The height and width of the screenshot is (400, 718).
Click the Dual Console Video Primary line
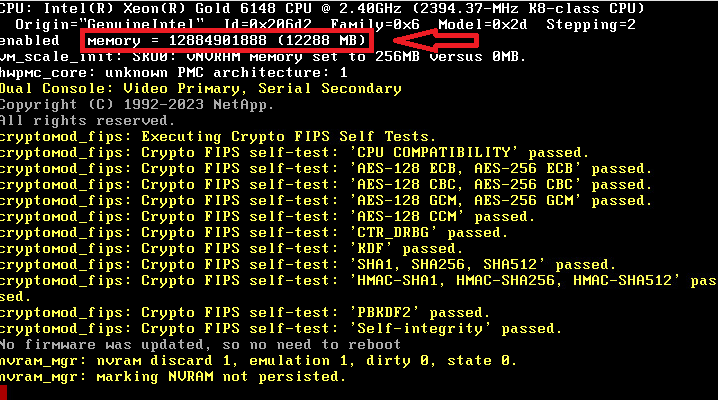[200, 88]
